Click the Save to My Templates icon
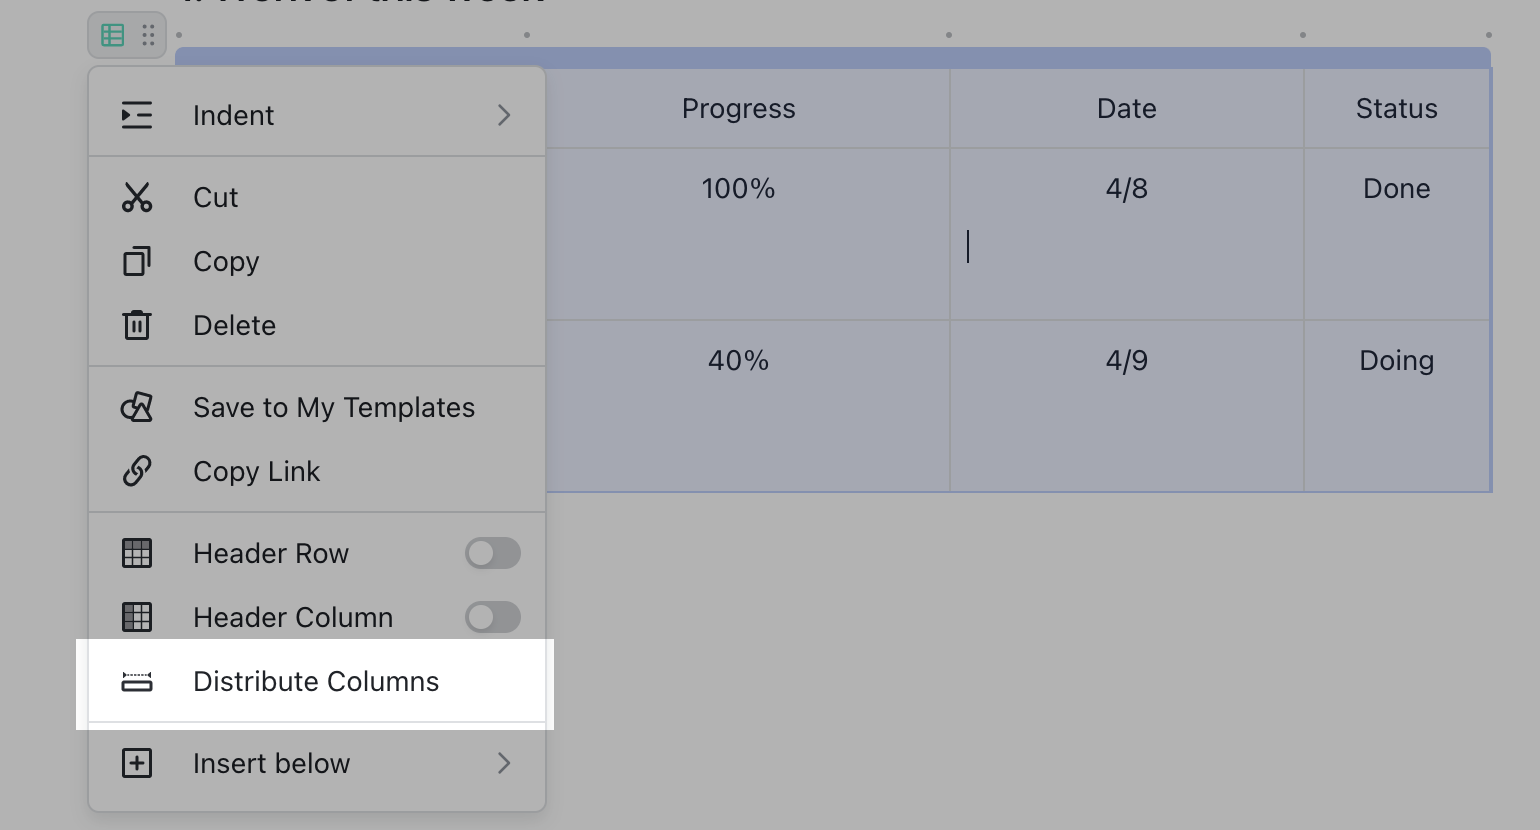This screenshot has height=830, width=1540. pos(137,407)
